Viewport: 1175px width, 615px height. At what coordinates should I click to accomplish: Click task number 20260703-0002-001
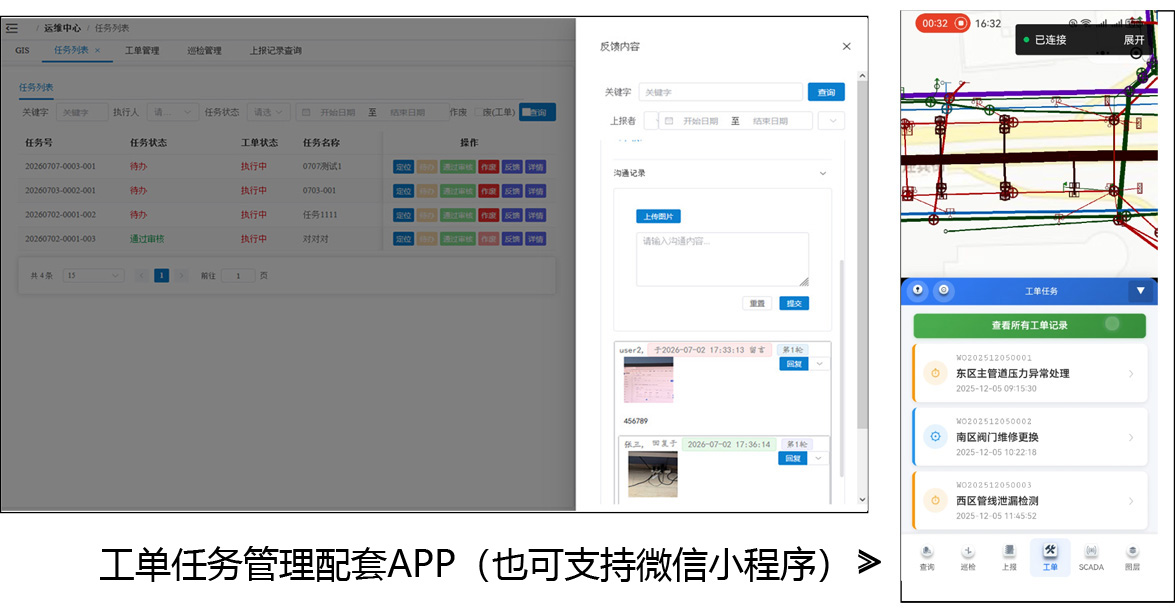60,190
